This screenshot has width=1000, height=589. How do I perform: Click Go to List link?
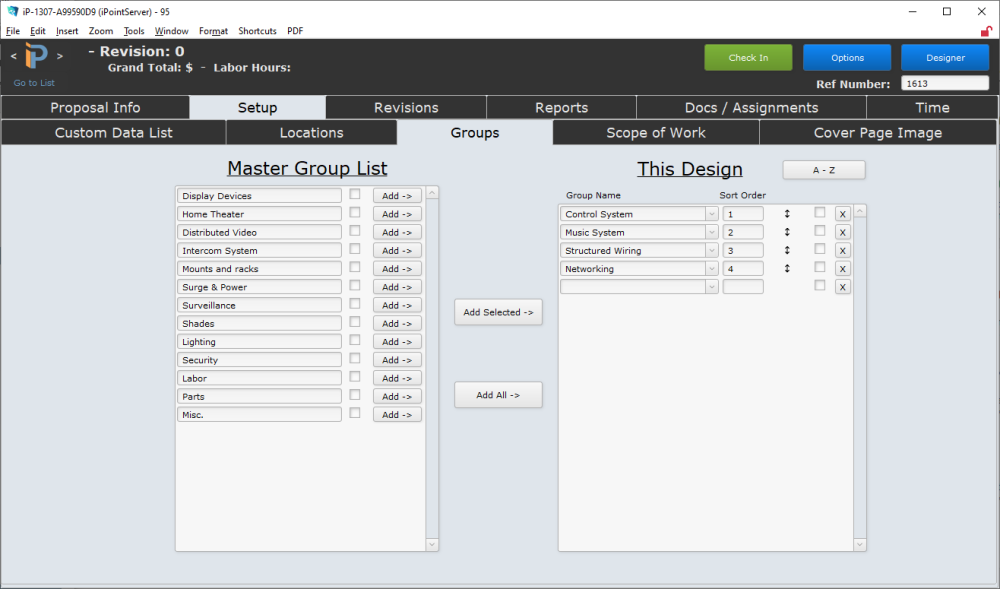(34, 83)
